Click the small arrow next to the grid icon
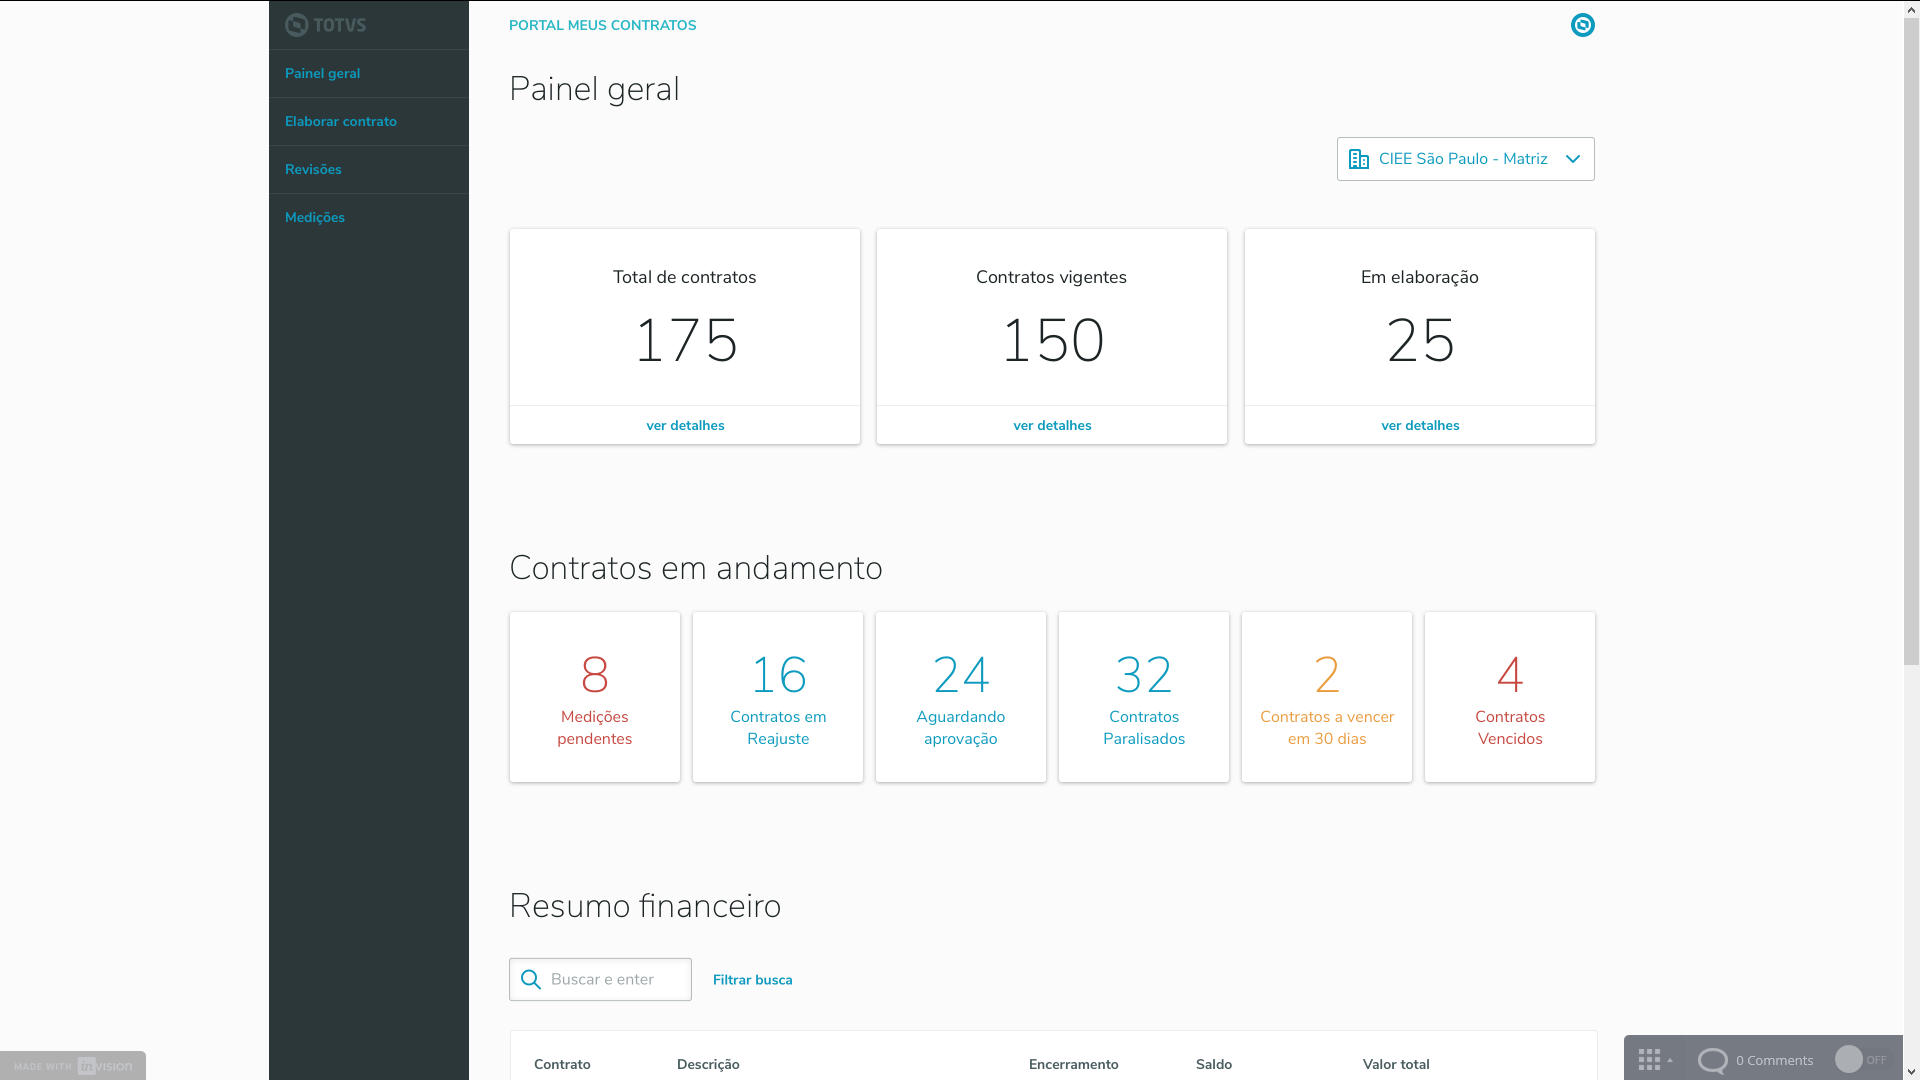 [x=1670, y=1060]
